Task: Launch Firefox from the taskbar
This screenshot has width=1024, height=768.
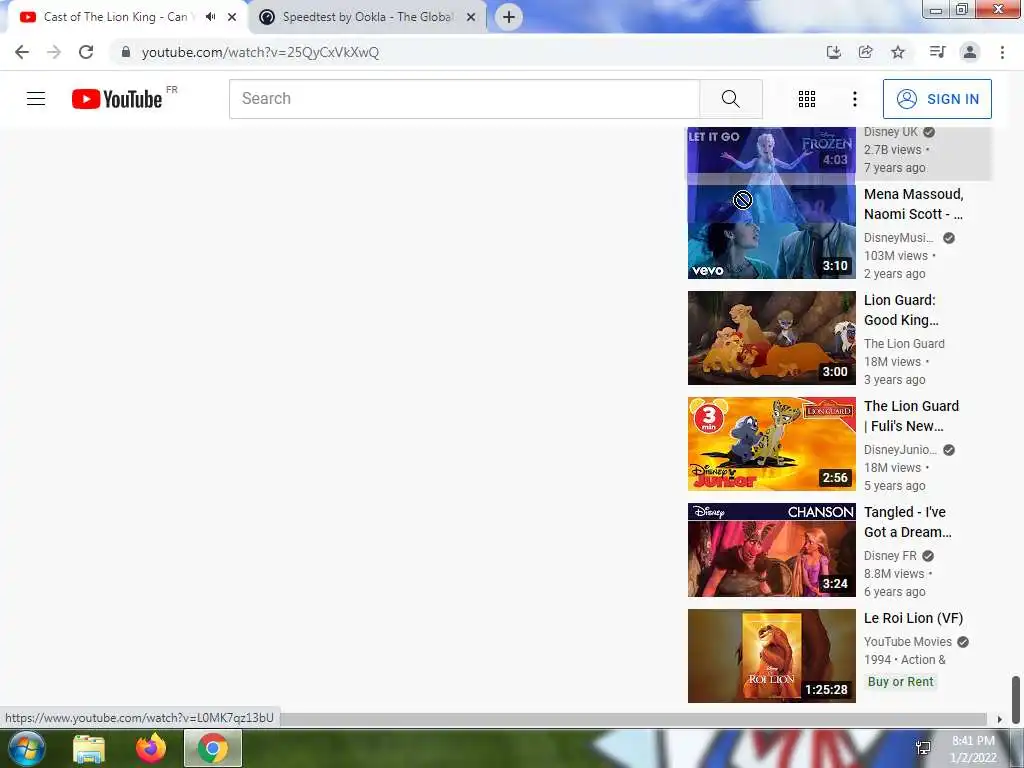Action: 151,748
